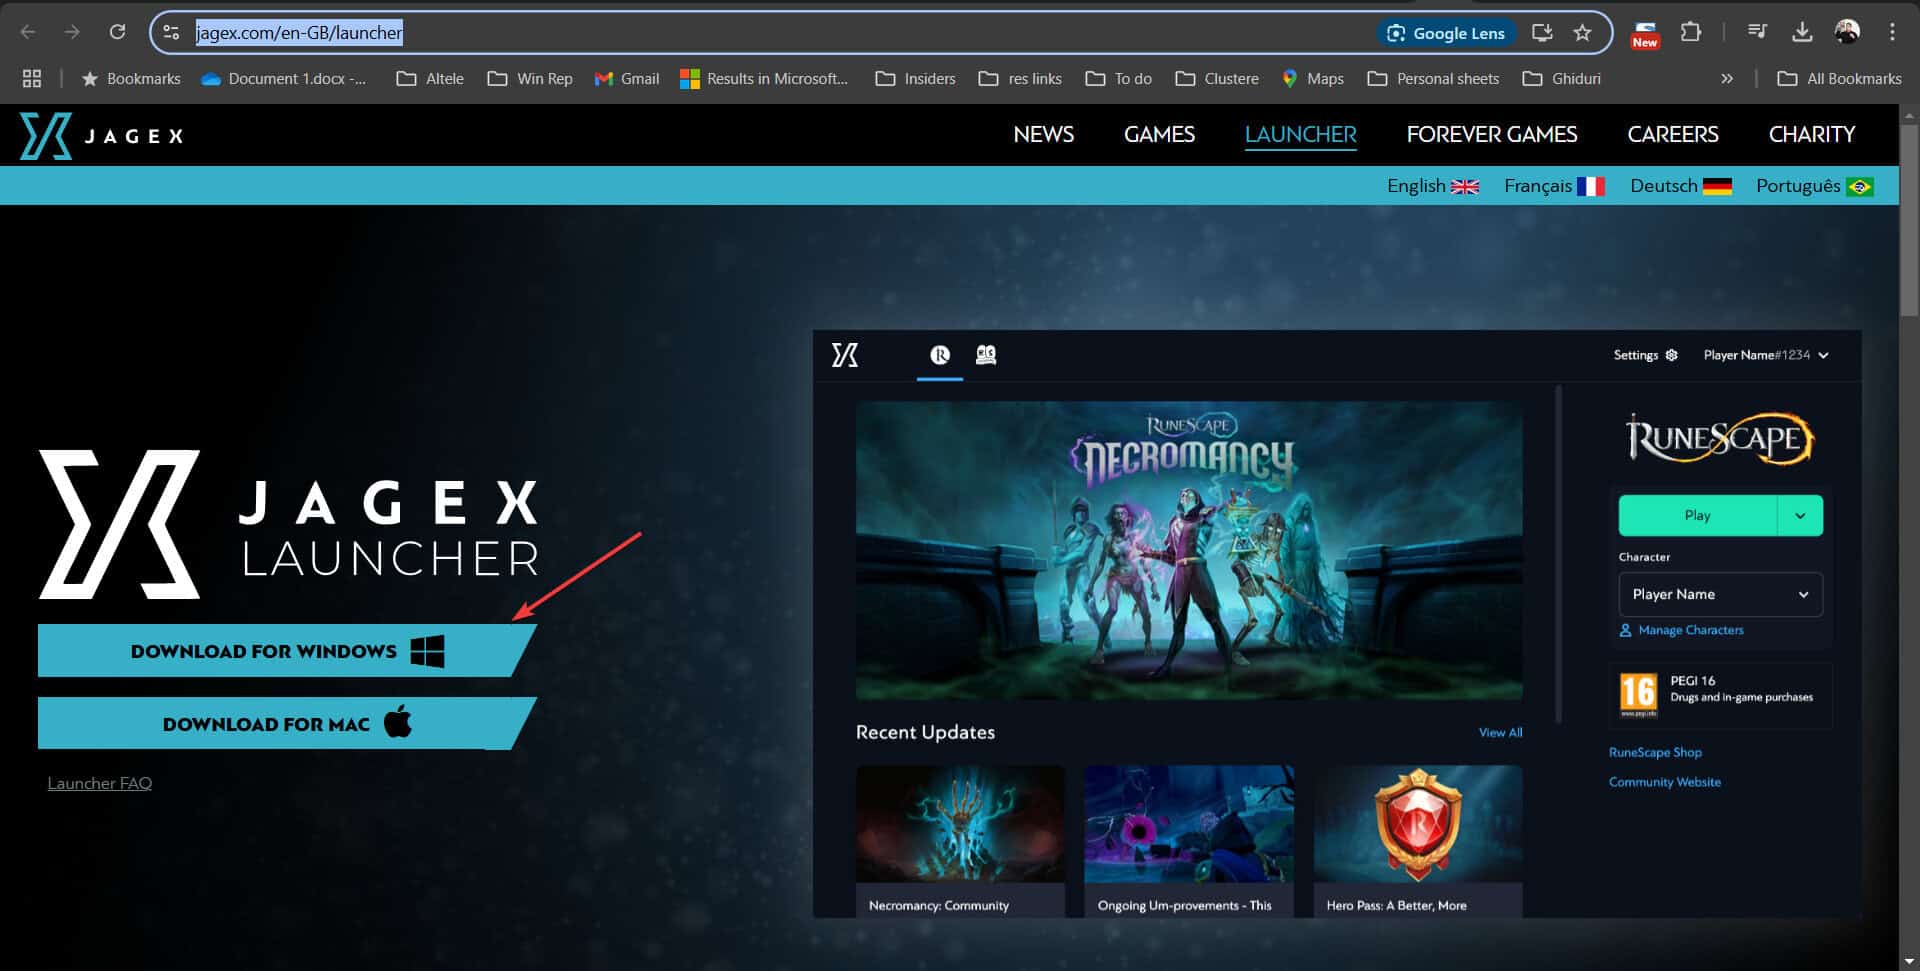Click the Download for Windows button
The height and width of the screenshot is (971, 1920).
(x=286, y=651)
